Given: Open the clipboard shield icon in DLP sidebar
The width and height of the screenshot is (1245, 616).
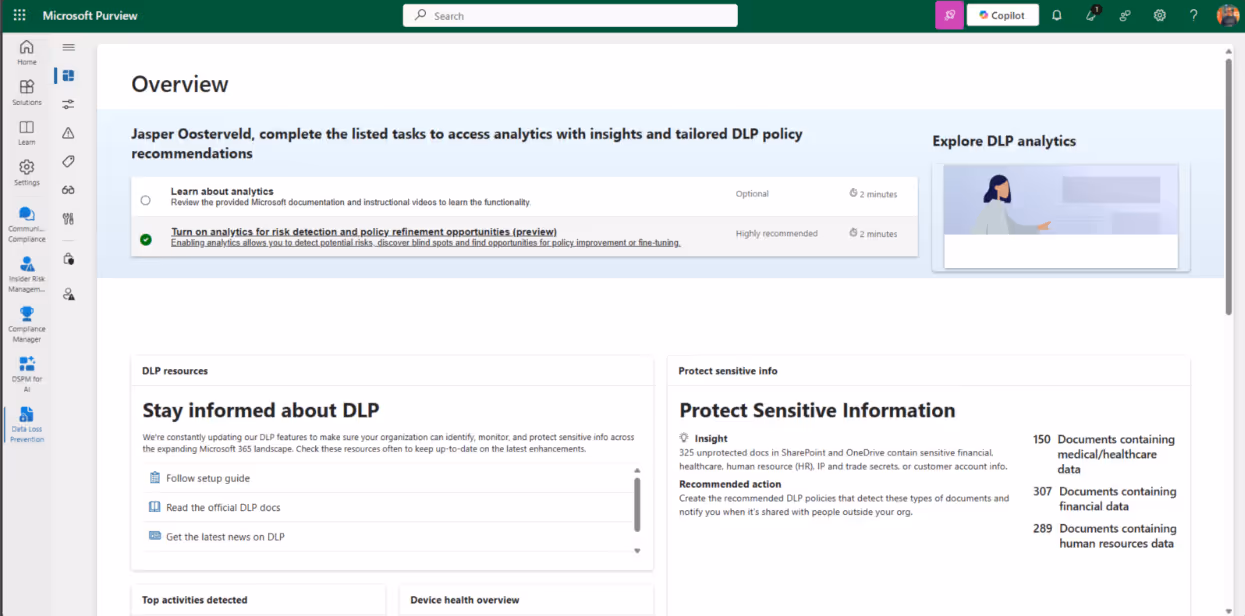Looking at the screenshot, I should click(x=68, y=259).
